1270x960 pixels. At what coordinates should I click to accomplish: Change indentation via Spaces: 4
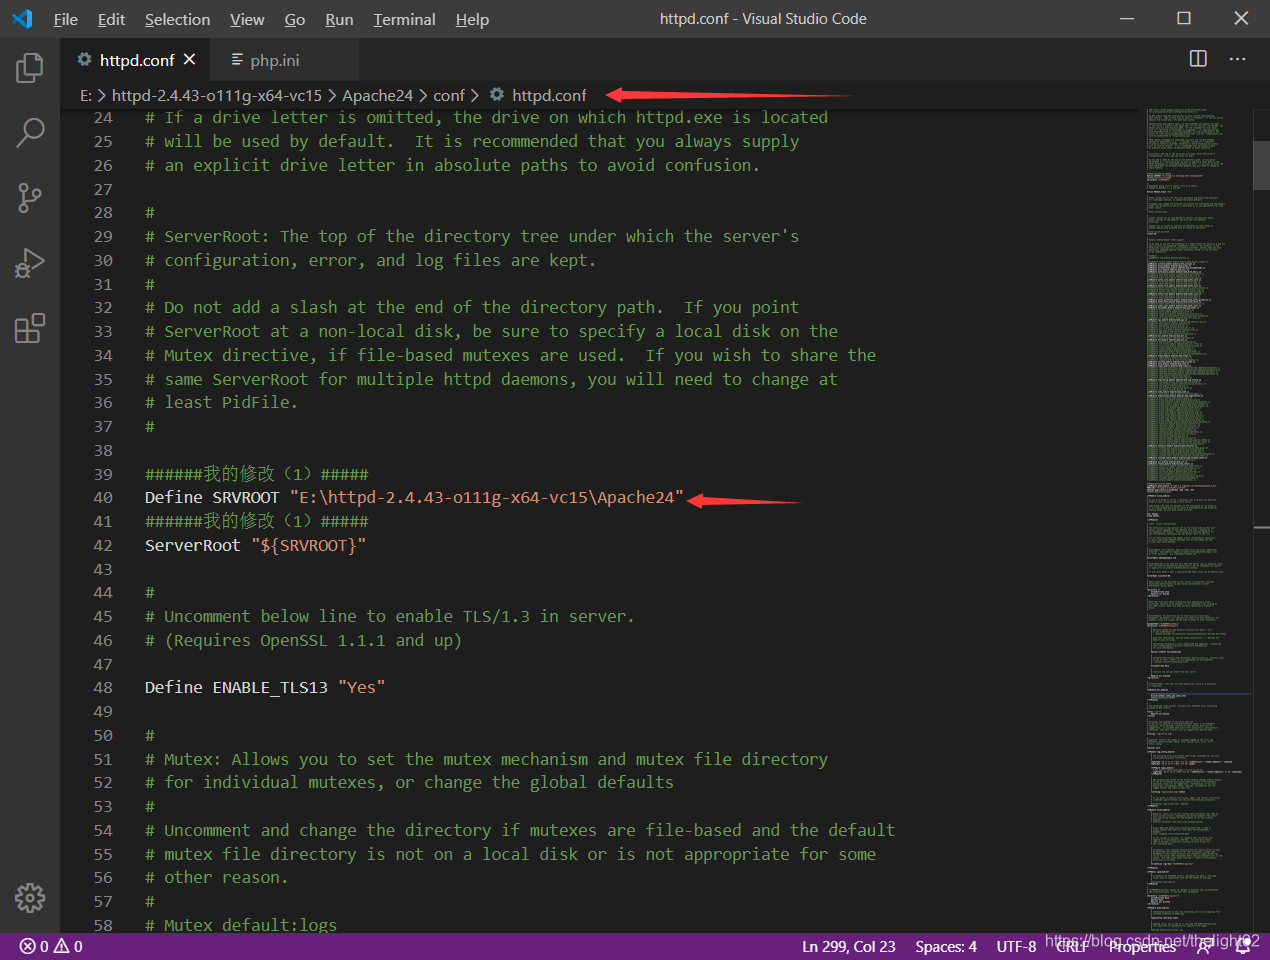point(946,946)
